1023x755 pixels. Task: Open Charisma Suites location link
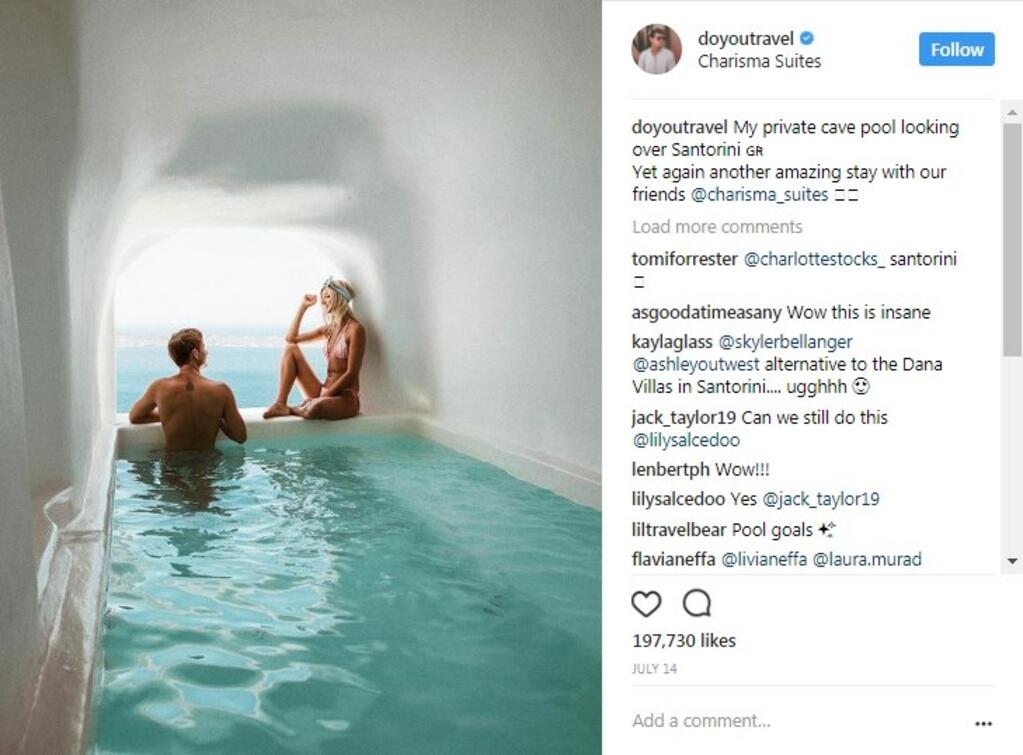coord(759,61)
